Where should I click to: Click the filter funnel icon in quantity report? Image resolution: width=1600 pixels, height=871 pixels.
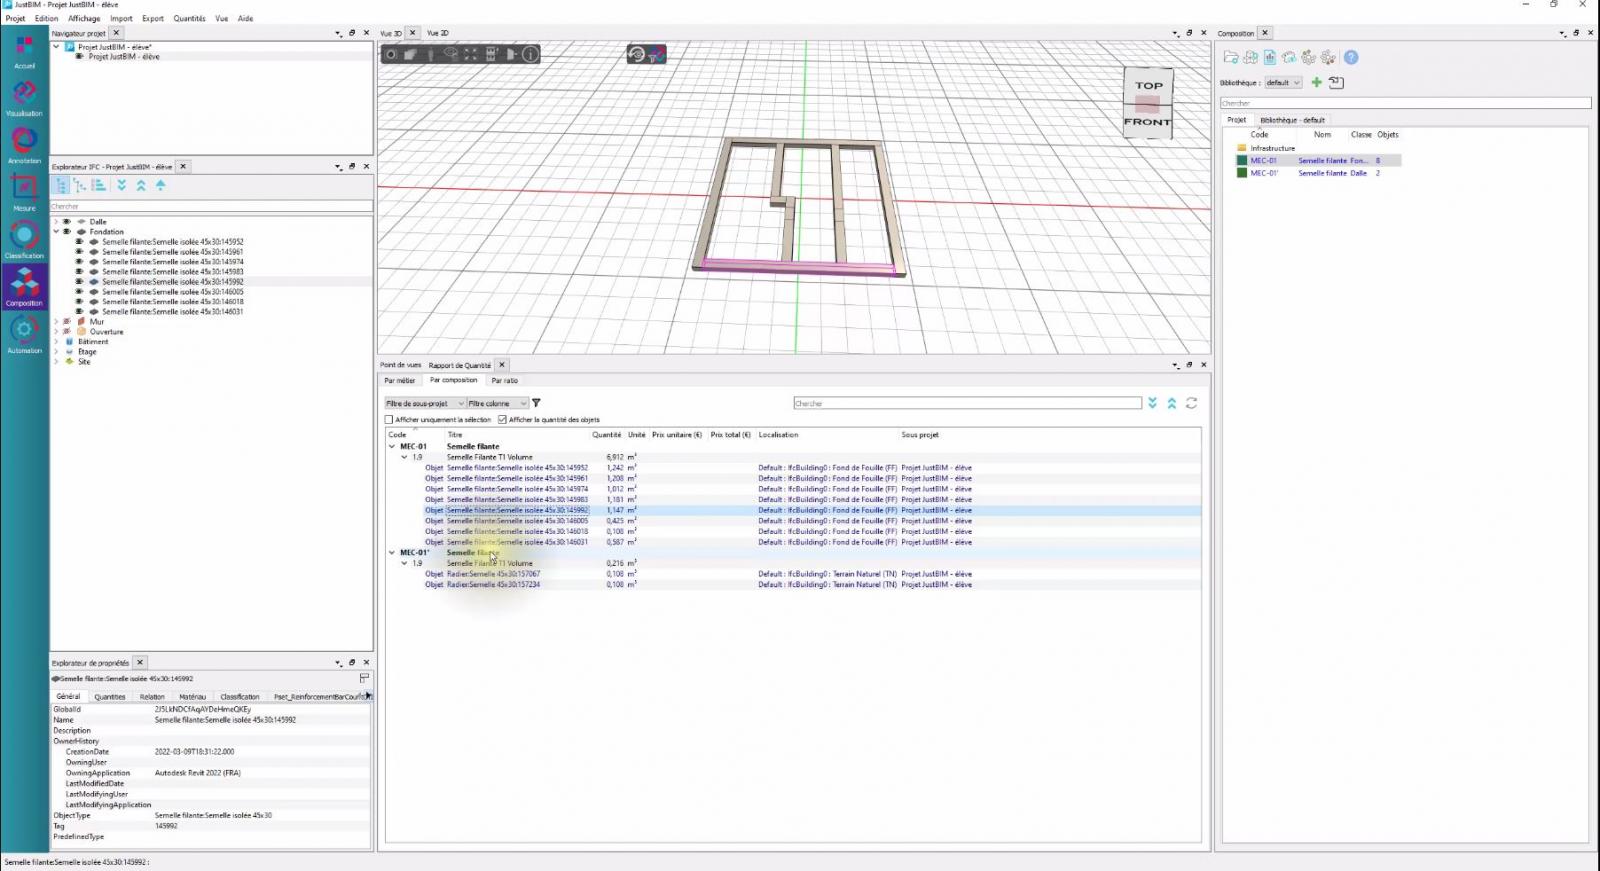coord(536,403)
